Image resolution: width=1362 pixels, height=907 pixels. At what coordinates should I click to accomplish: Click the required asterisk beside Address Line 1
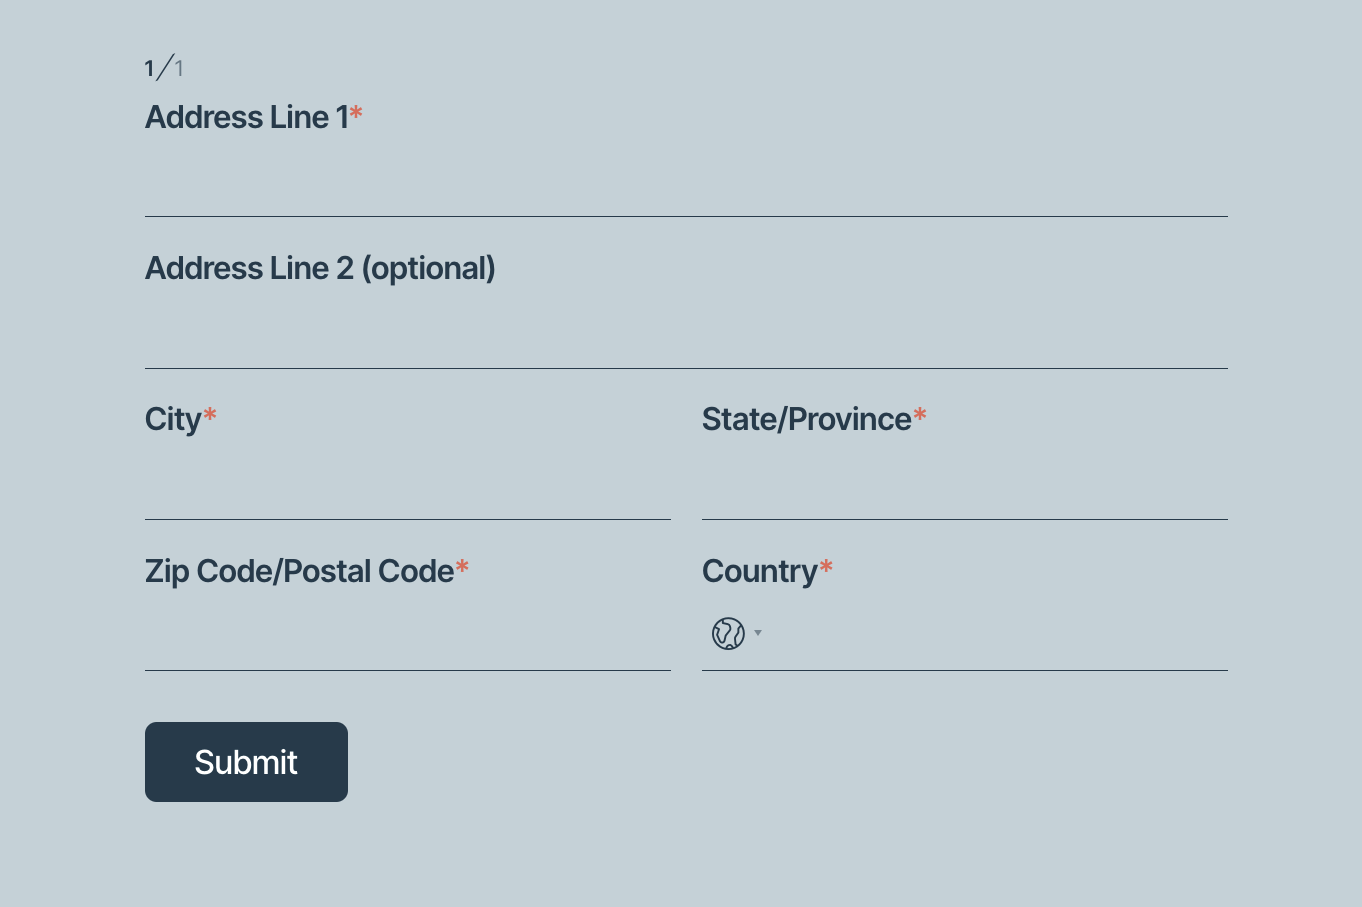tap(356, 114)
